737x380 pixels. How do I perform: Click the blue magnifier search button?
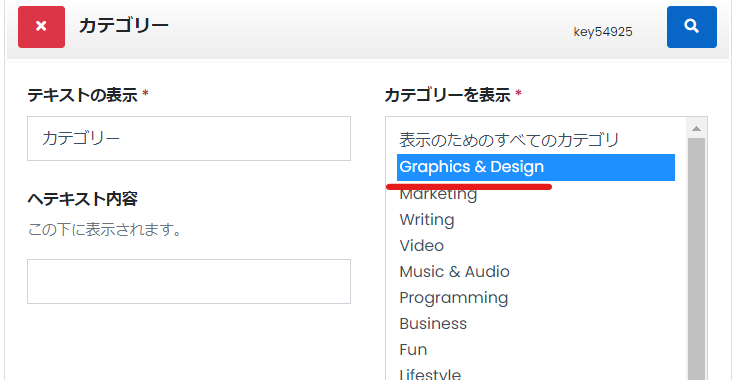point(691,27)
